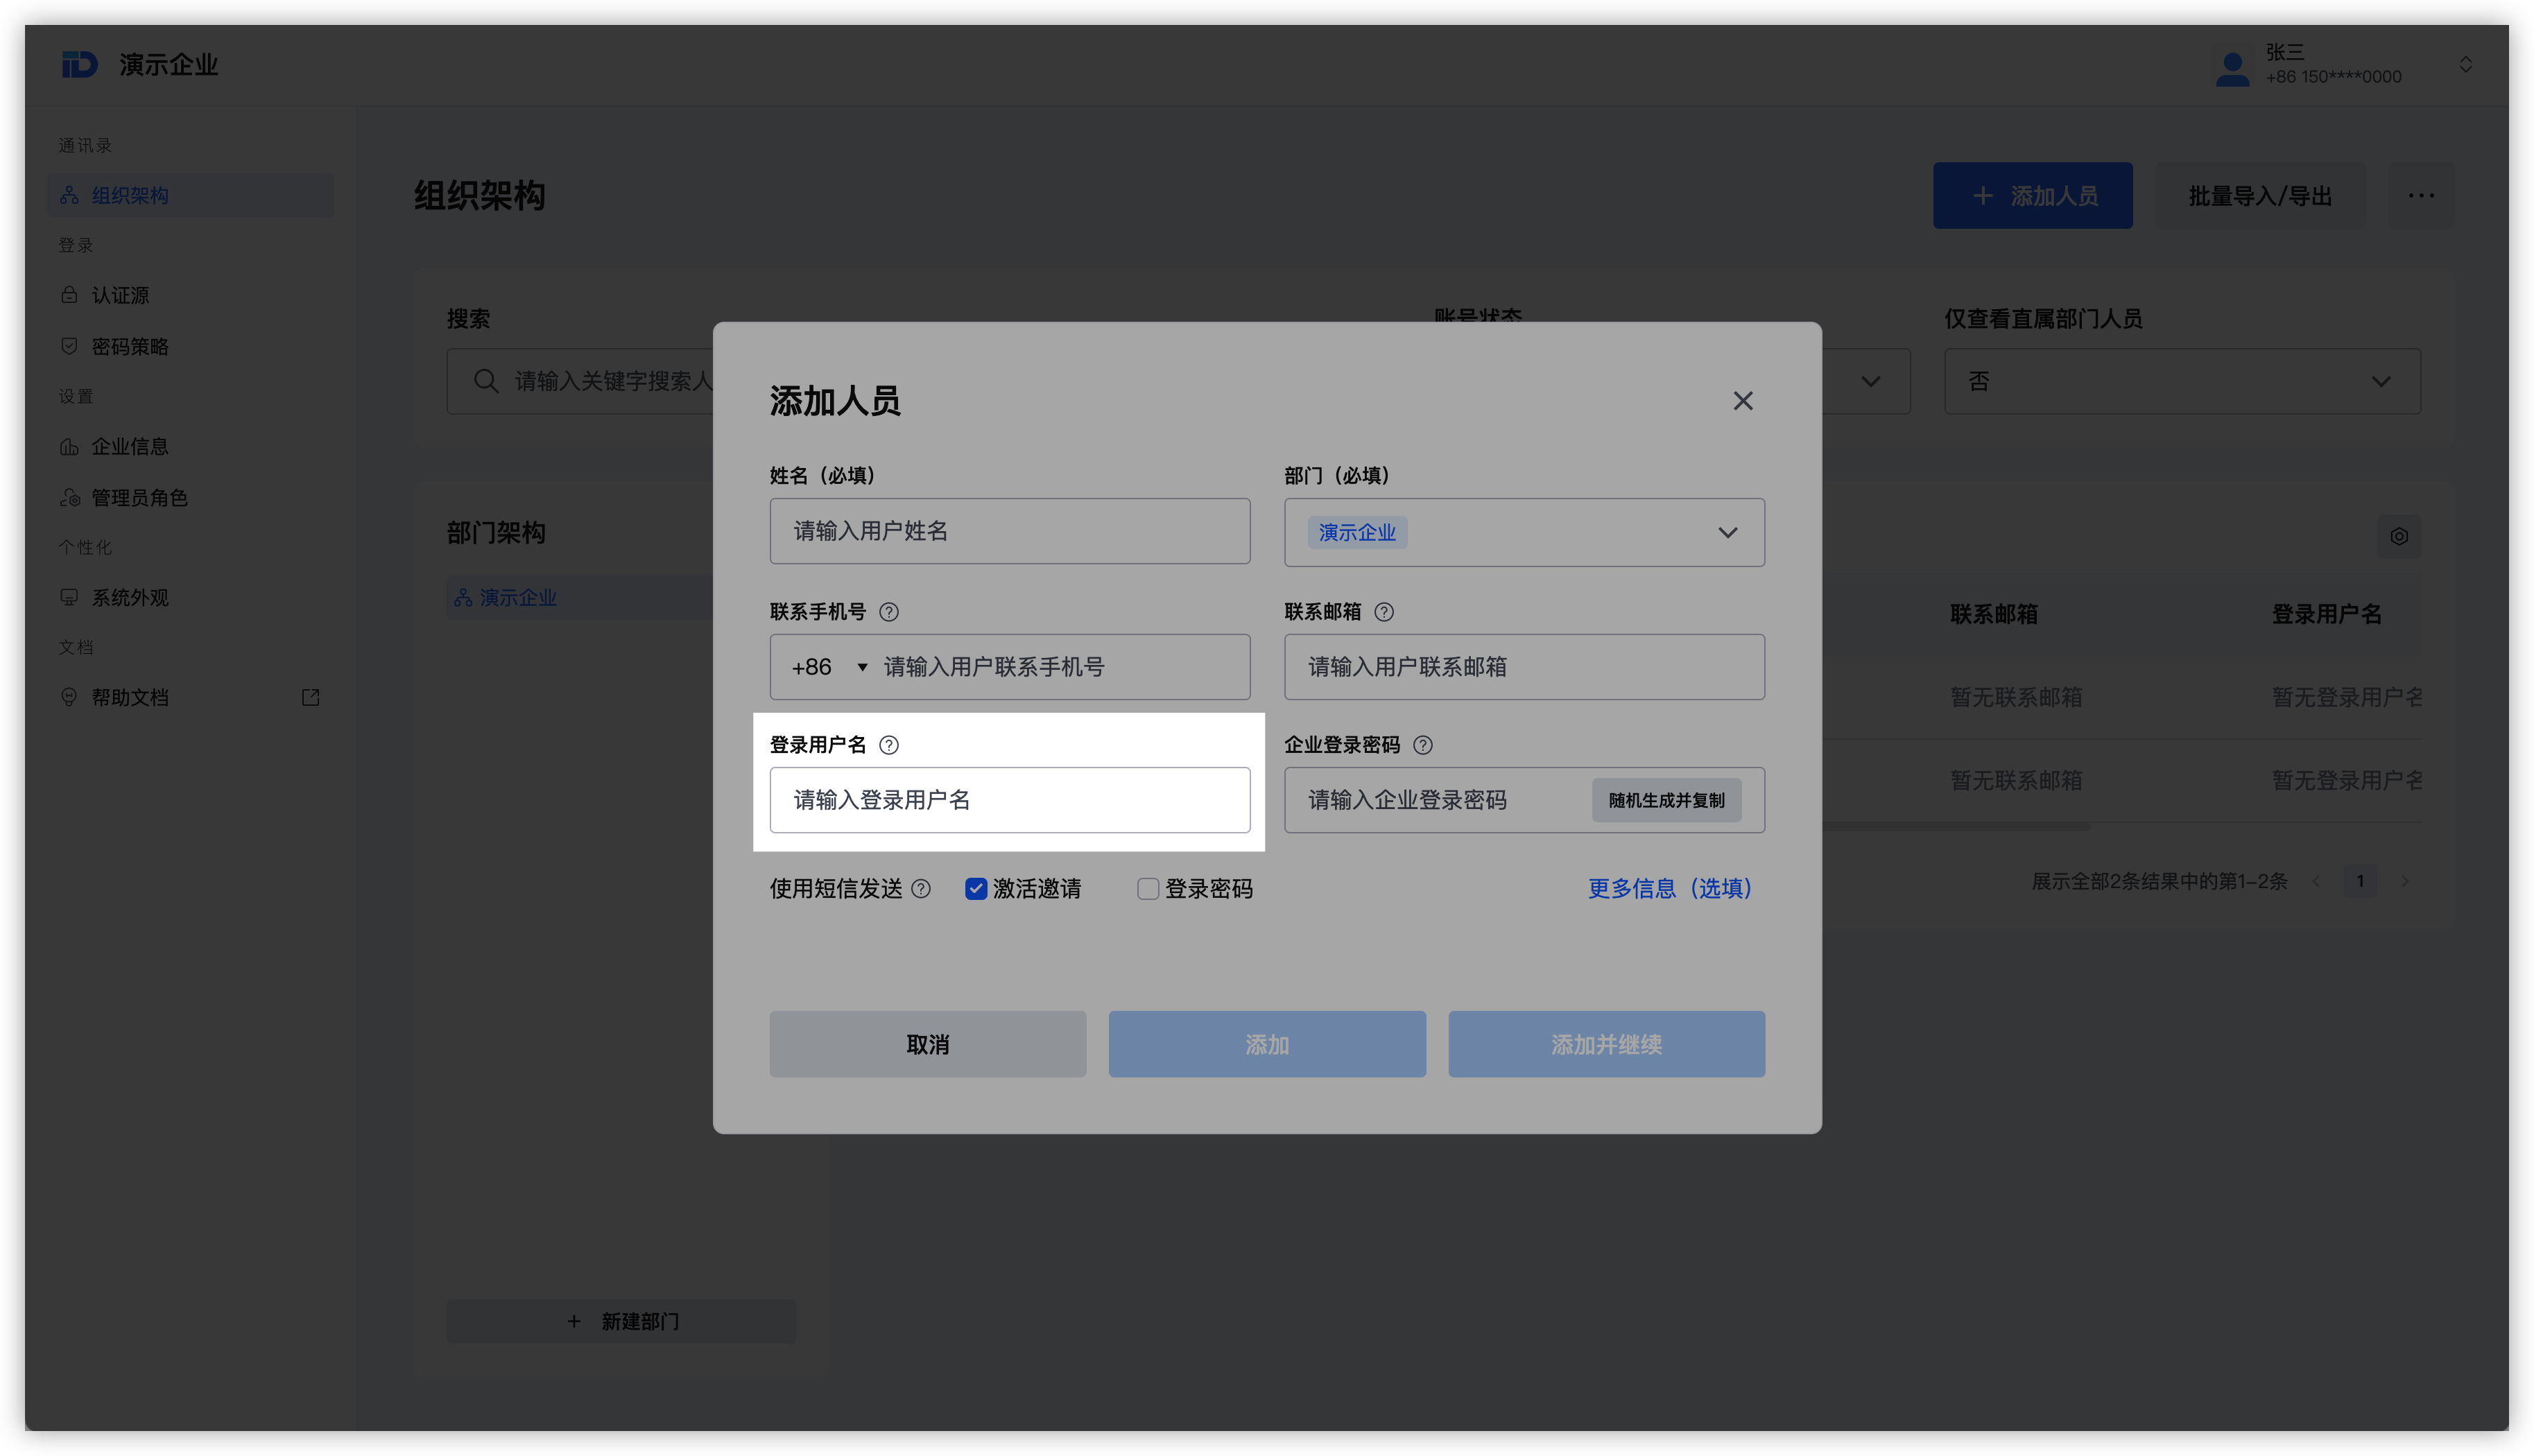Click the 取消 button
Viewport: 2534px width, 1456px height.
click(927, 1044)
